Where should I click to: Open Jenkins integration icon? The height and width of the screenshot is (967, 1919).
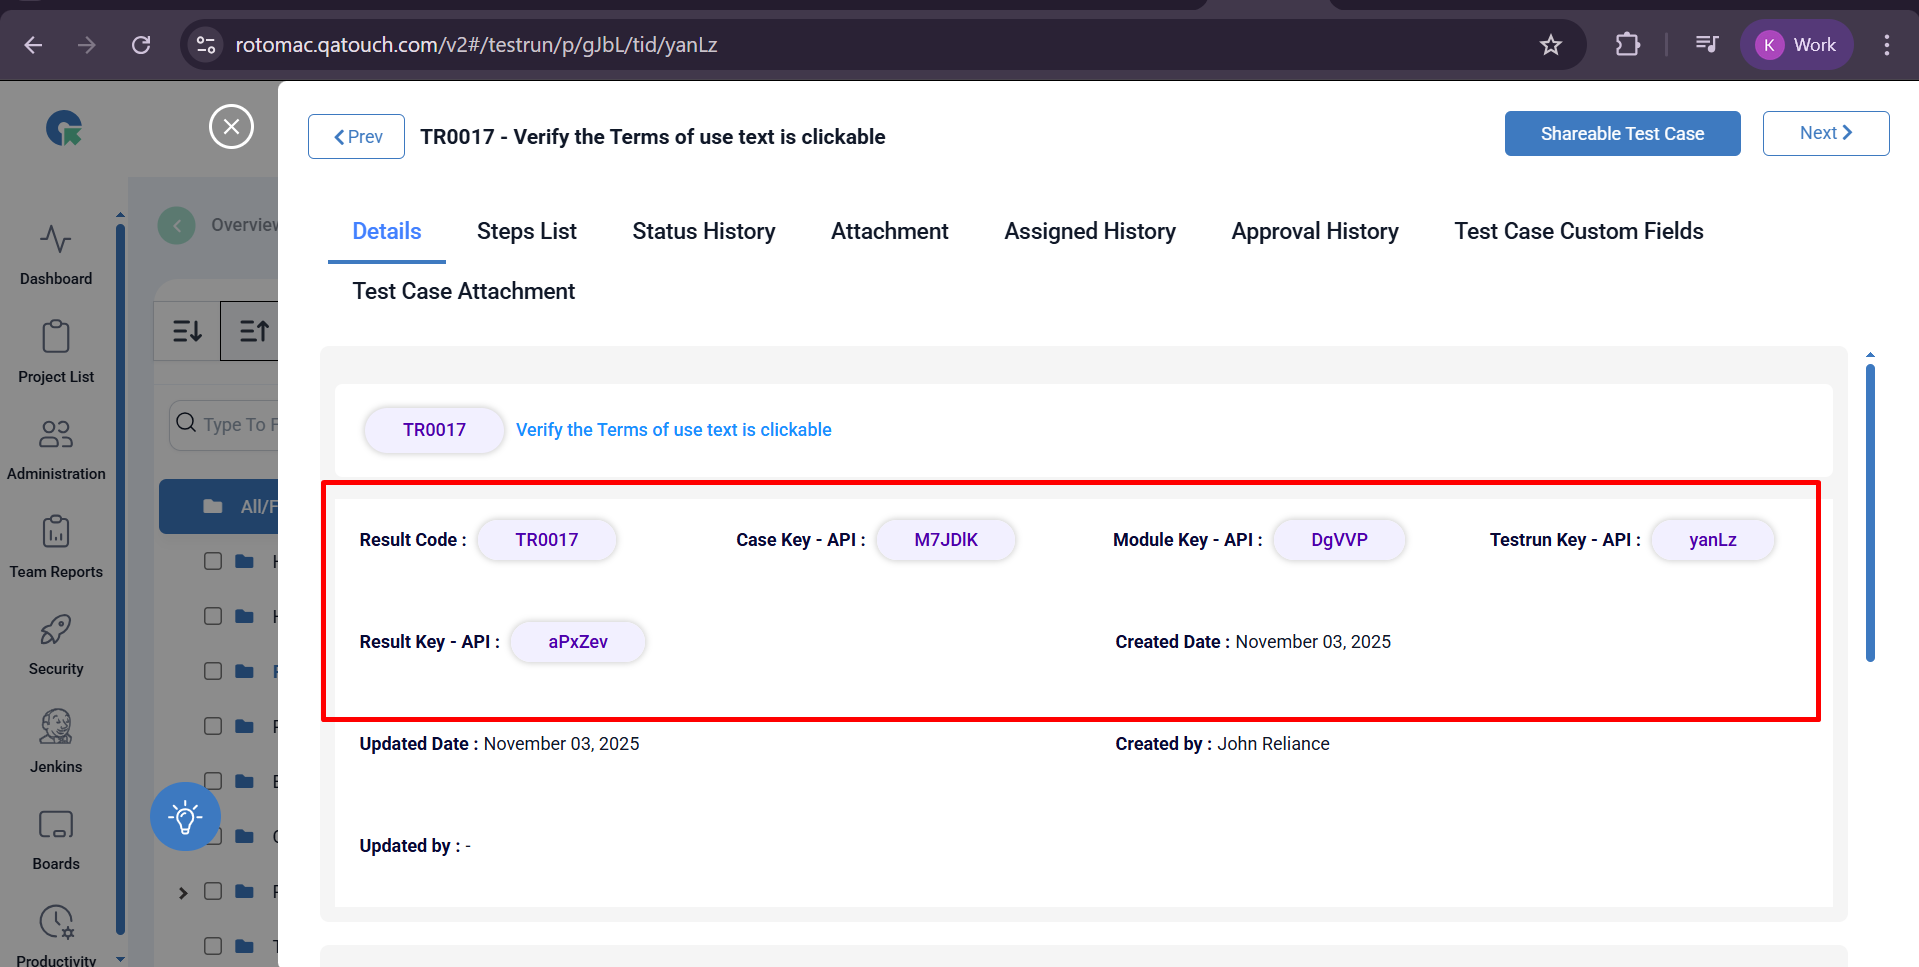(x=56, y=728)
